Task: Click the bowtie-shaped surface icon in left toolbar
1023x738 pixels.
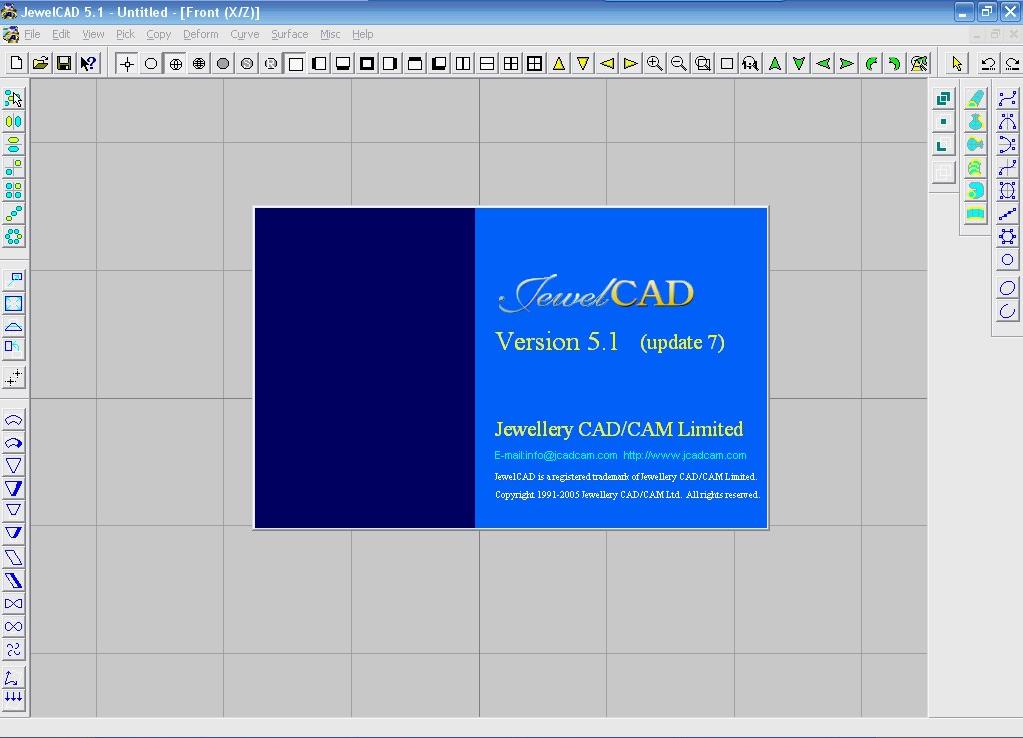Action: [x=13, y=604]
